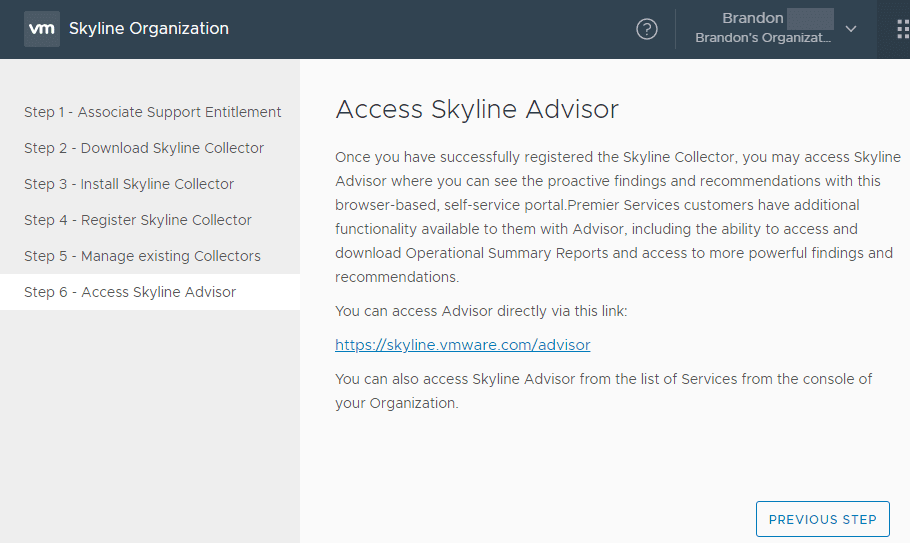Image resolution: width=910 pixels, height=543 pixels.
Task: Click the Skyline Organization title text
Action: (x=148, y=28)
